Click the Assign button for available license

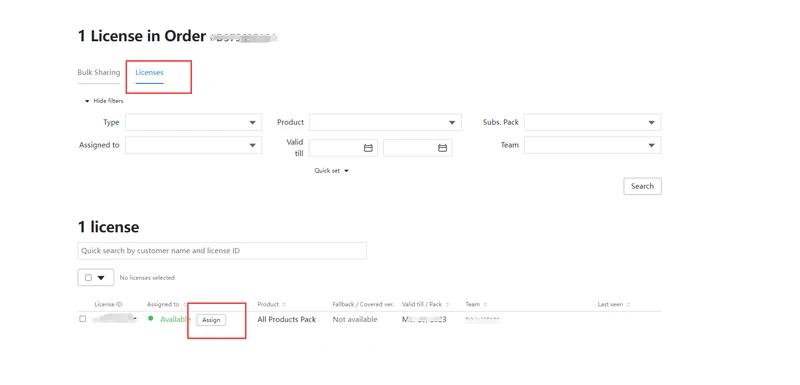pyautogui.click(x=211, y=320)
